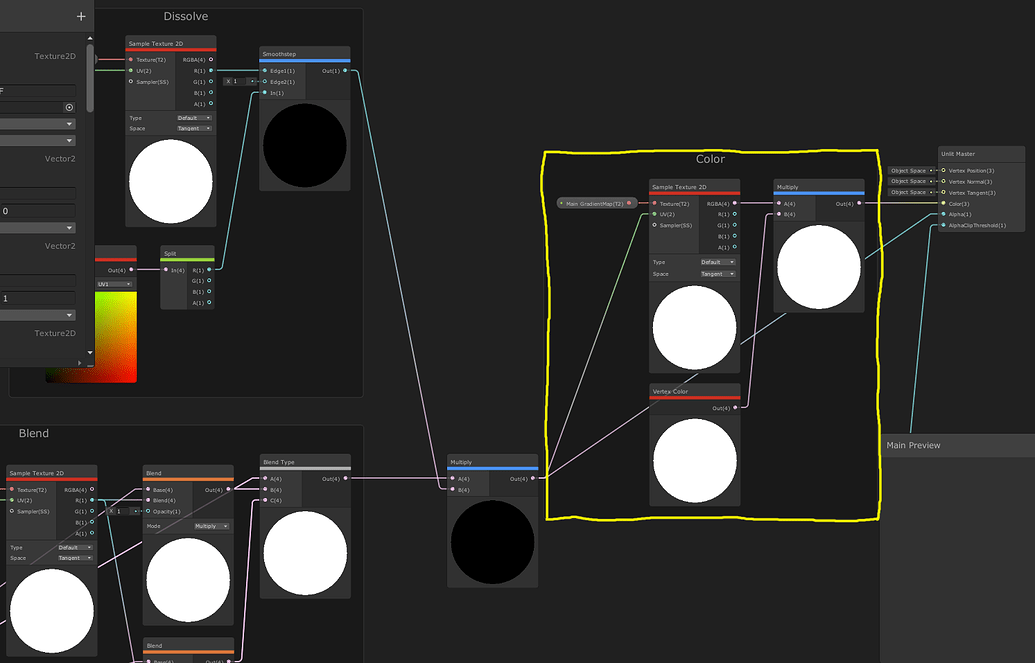The height and width of the screenshot is (663, 1035).
Task: Click the A(4) input port of Blend Type
Action: (265, 479)
